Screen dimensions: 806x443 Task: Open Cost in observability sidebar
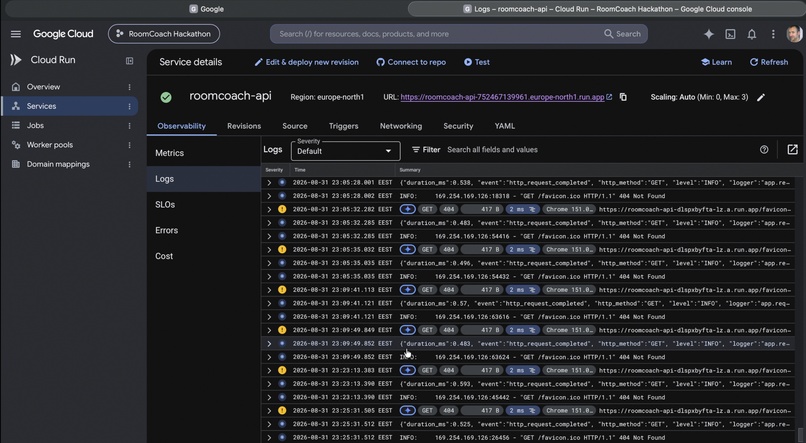tap(204, 256)
